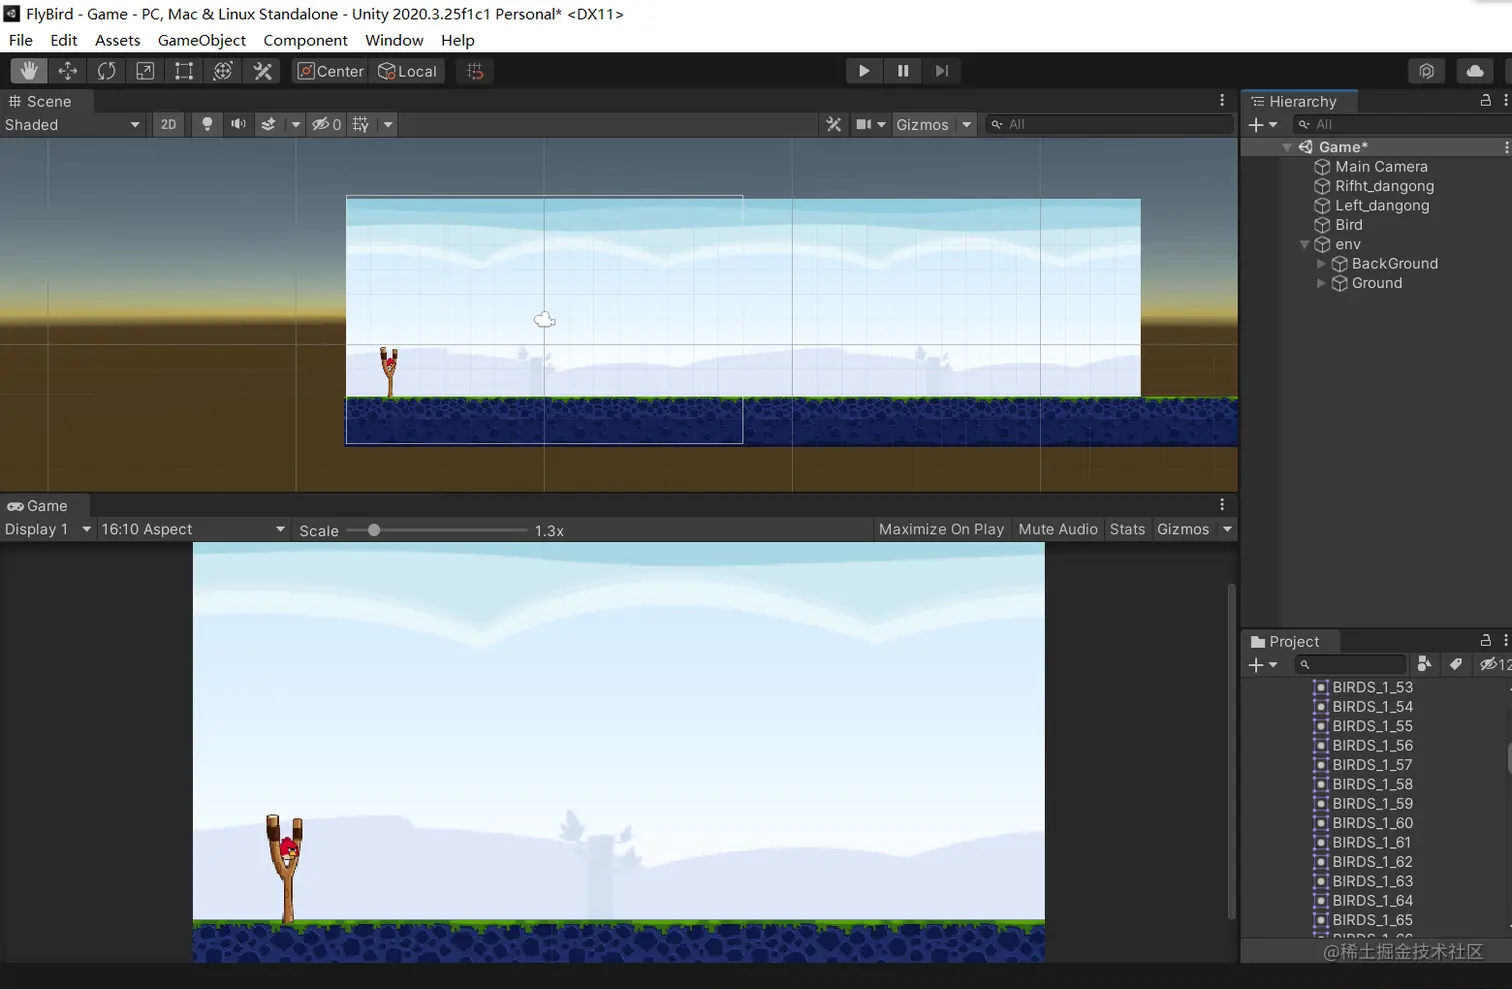
Task: Open custom editor tools
Action: tap(263, 71)
